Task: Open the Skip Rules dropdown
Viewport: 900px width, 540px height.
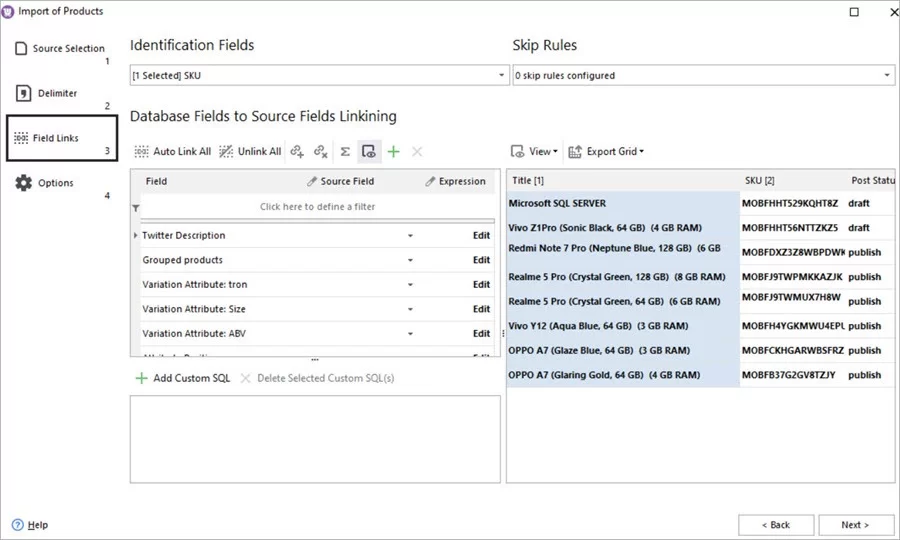Action: point(887,76)
